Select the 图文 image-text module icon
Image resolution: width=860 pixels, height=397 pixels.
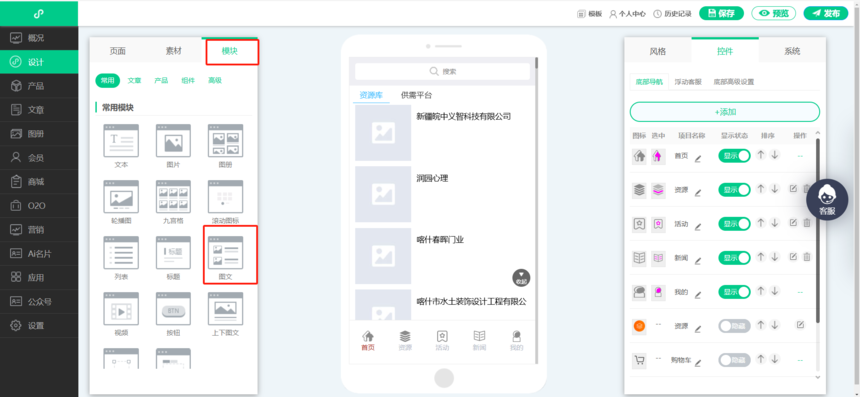[225, 253]
